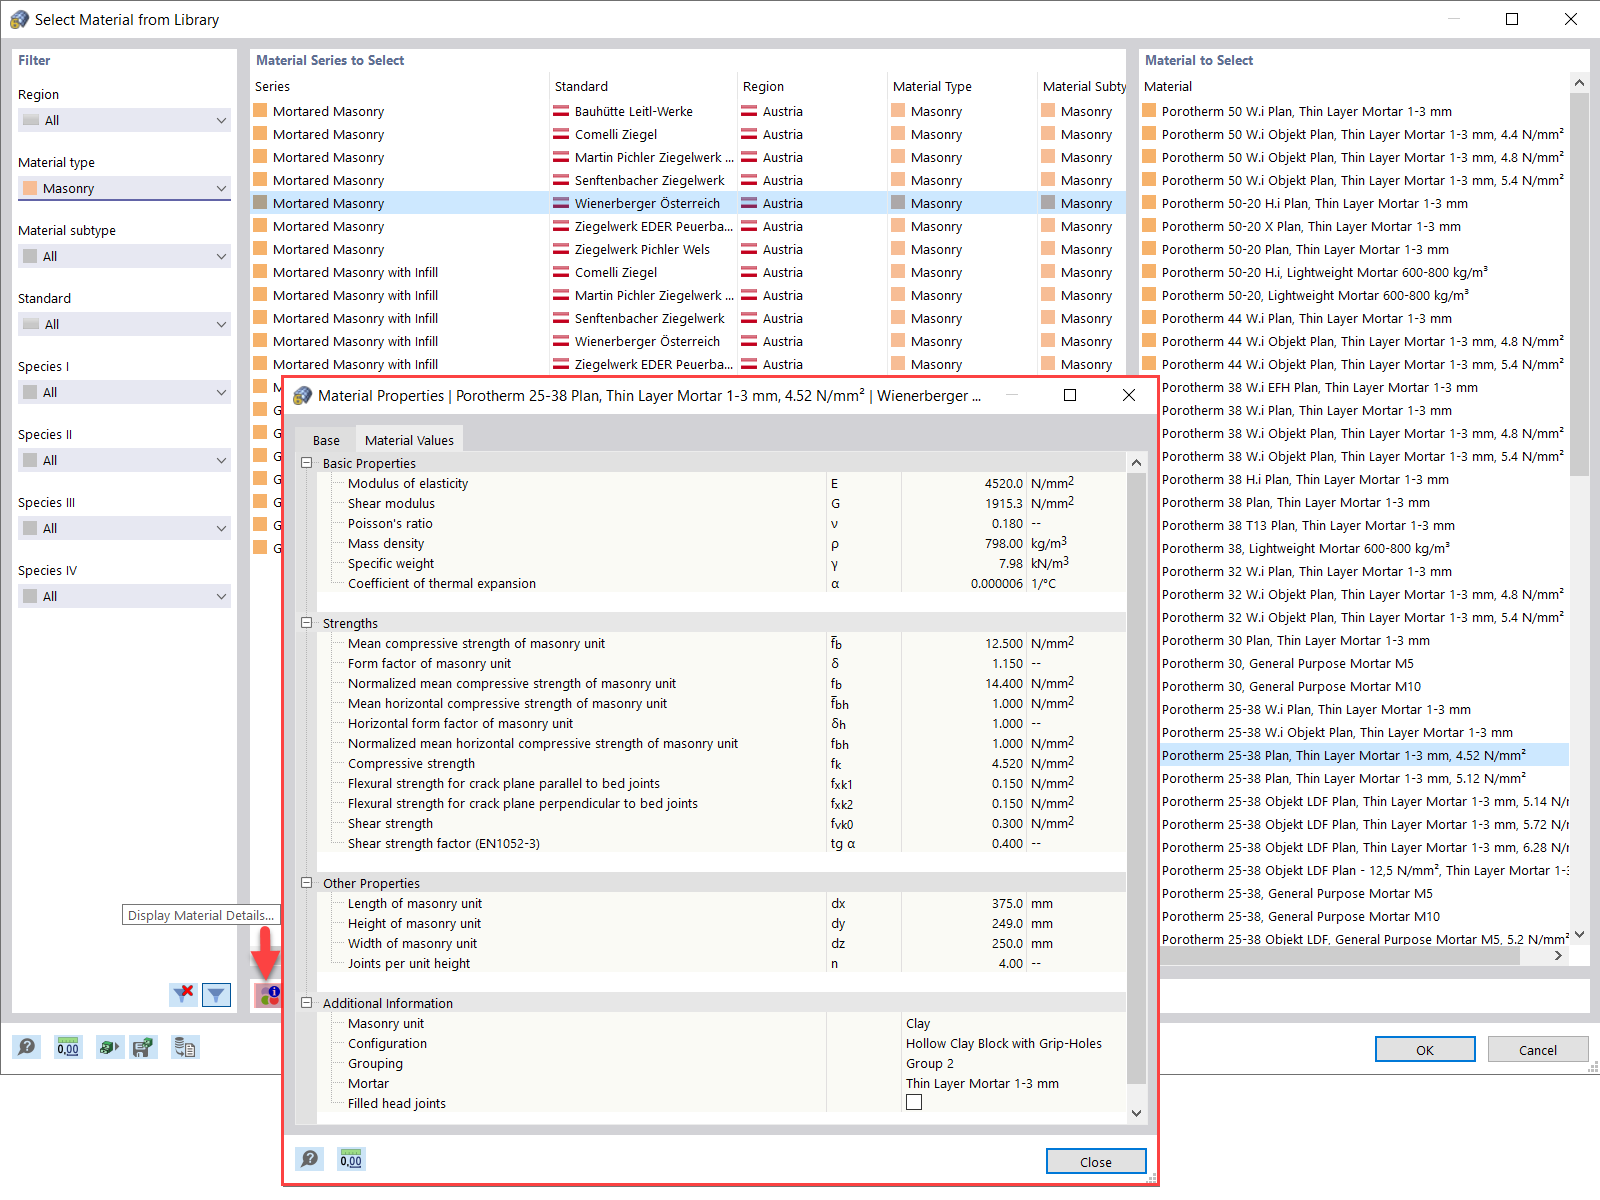Switch to the Base tab
The image size is (1600, 1200).
[x=326, y=440]
